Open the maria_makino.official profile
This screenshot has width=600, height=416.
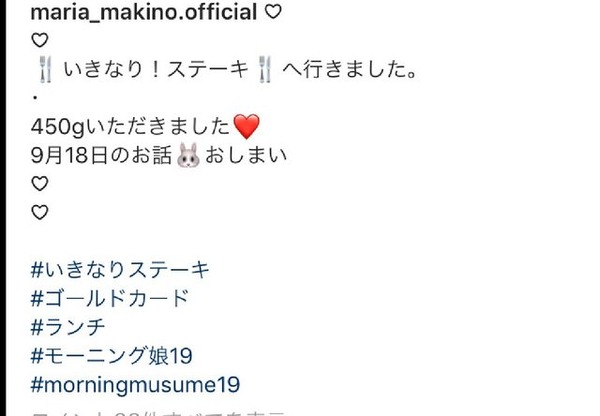click(x=143, y=12)
